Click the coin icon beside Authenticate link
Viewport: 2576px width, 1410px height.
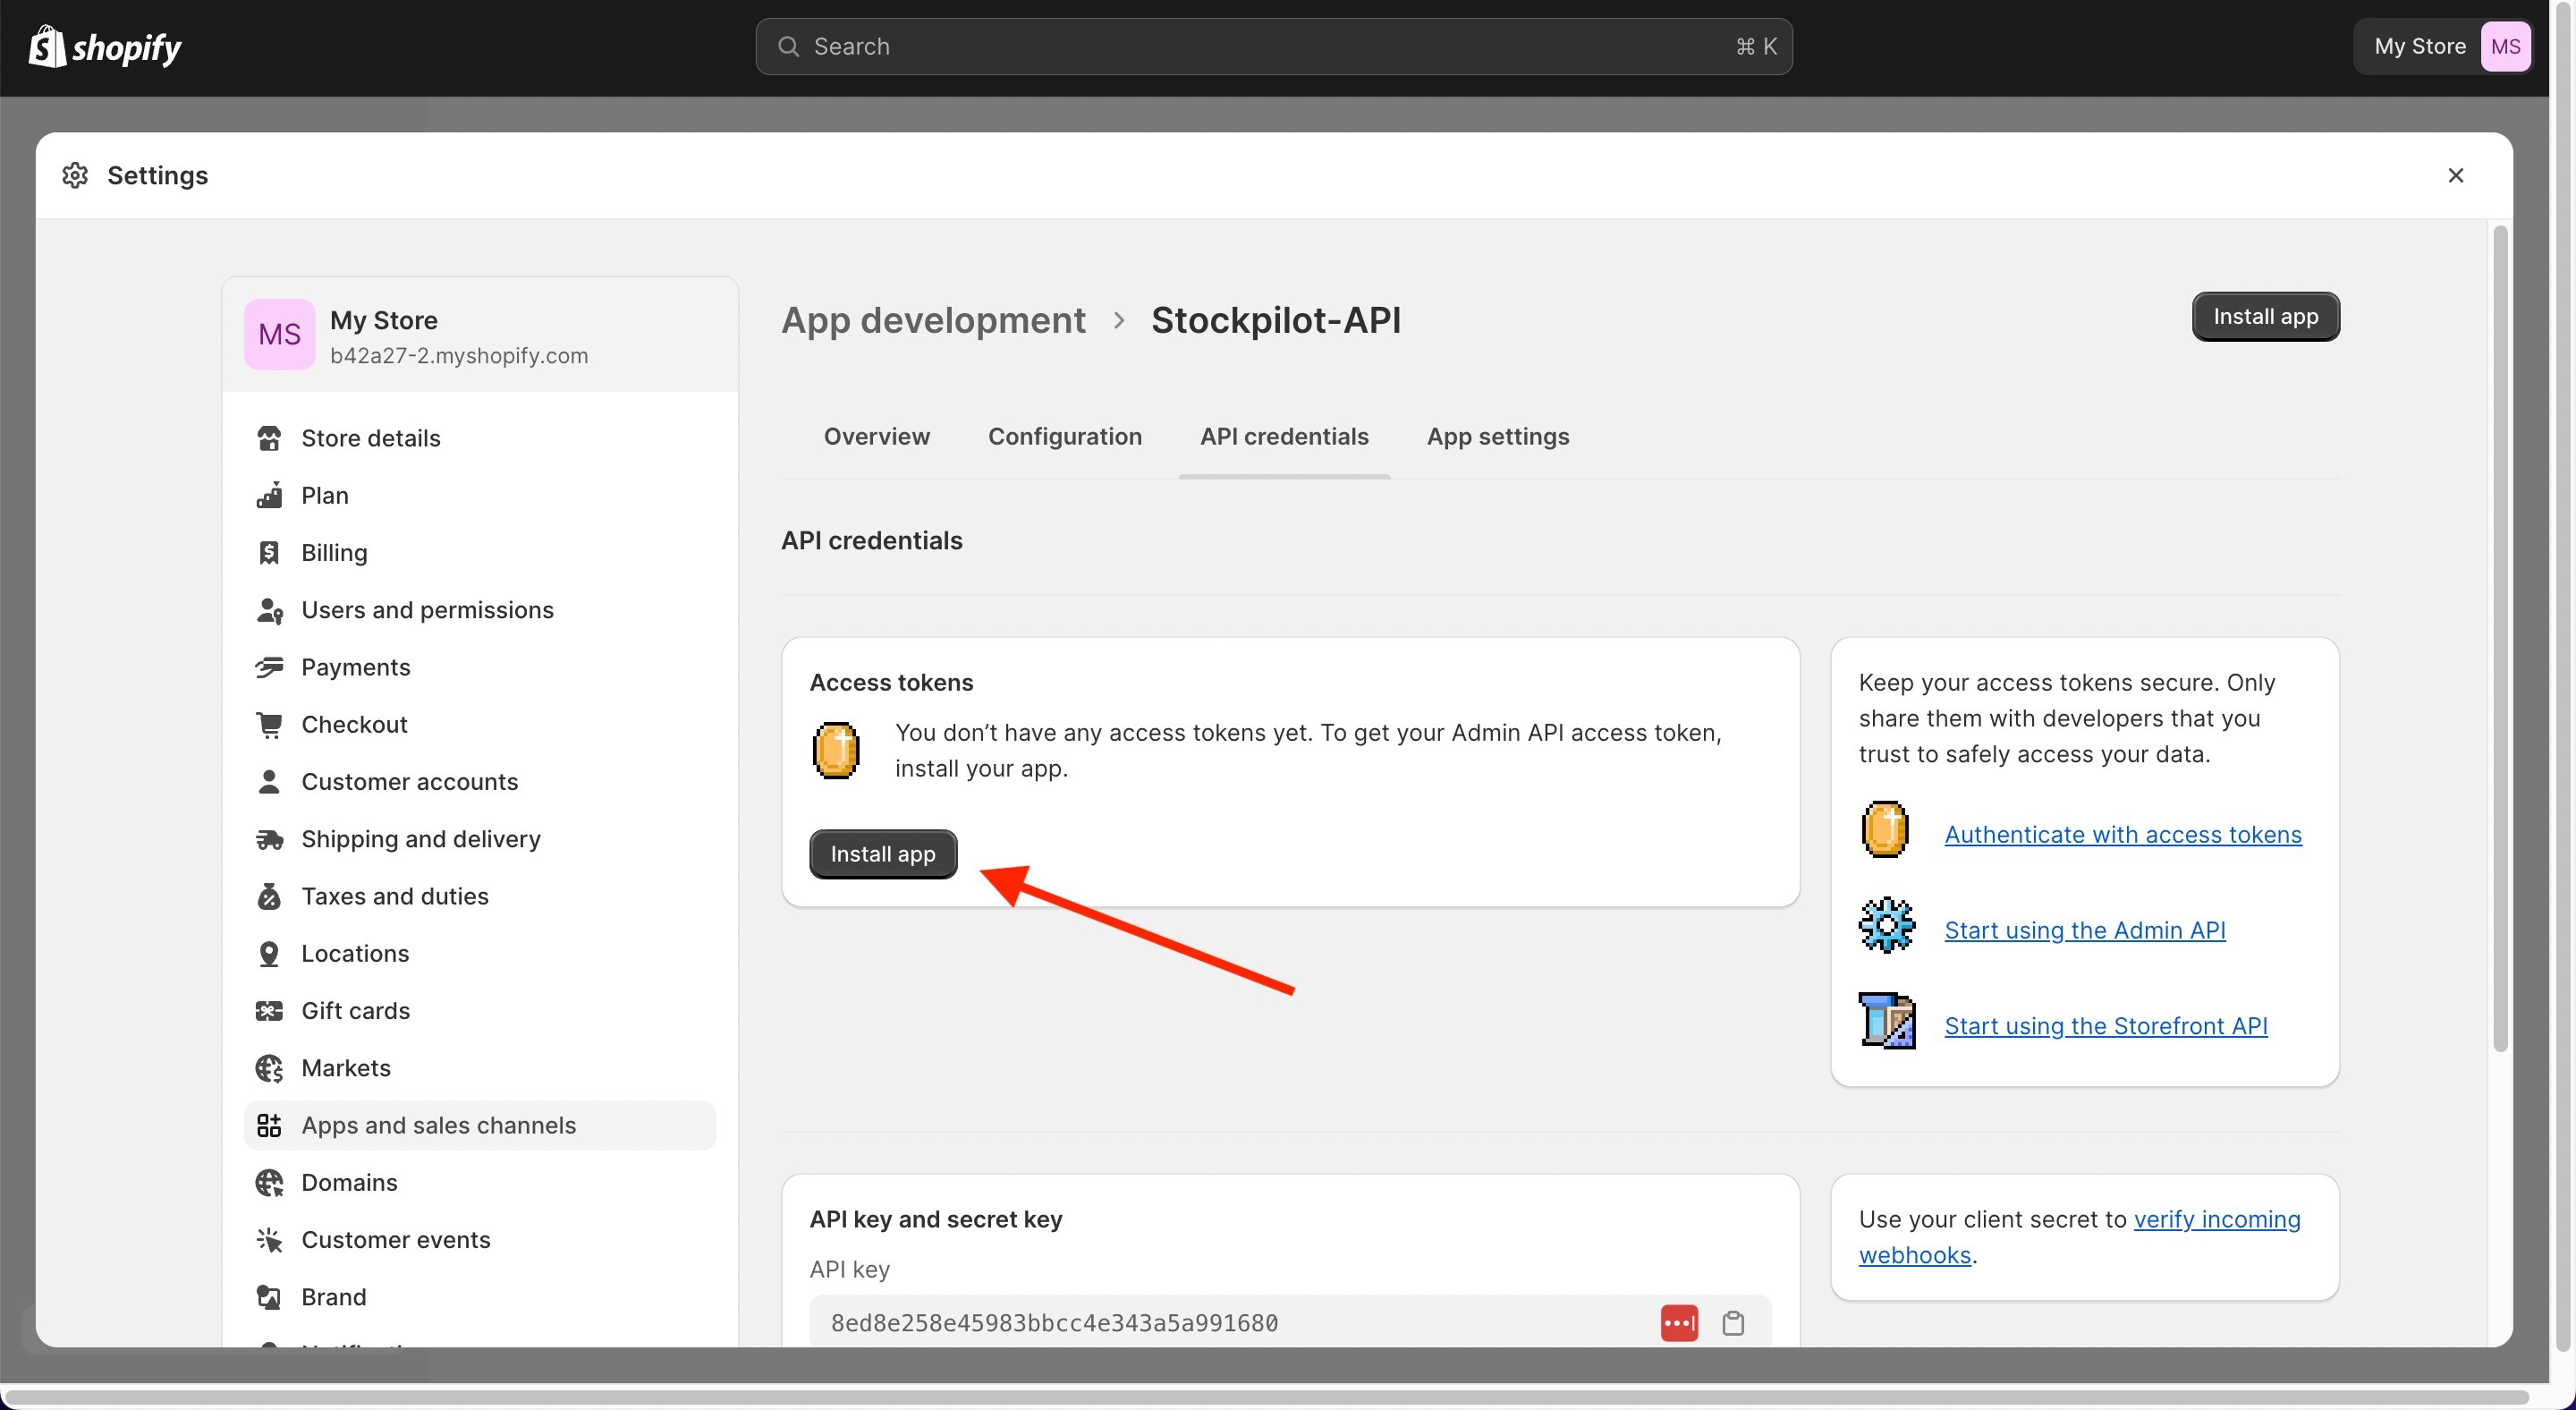tap(1885, 829)
